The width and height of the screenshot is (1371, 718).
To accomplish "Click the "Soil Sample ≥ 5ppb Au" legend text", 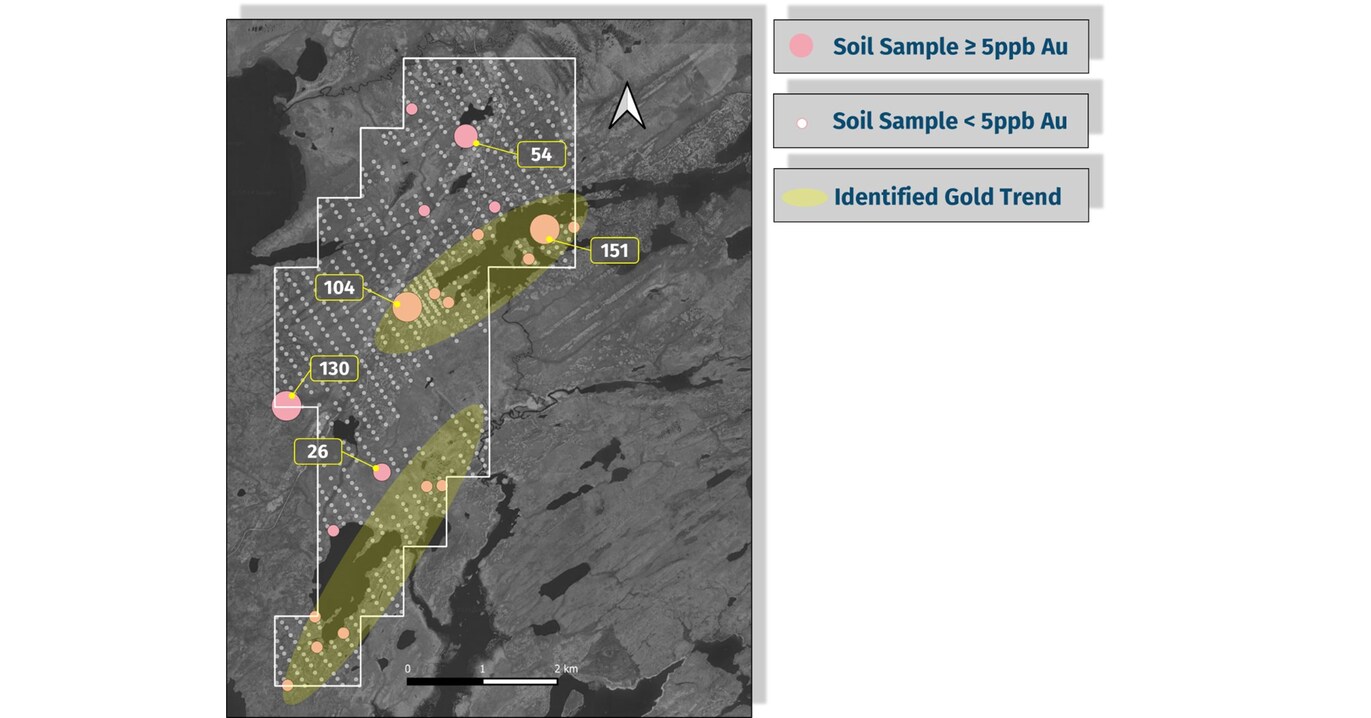I will [x=949, y=46].
